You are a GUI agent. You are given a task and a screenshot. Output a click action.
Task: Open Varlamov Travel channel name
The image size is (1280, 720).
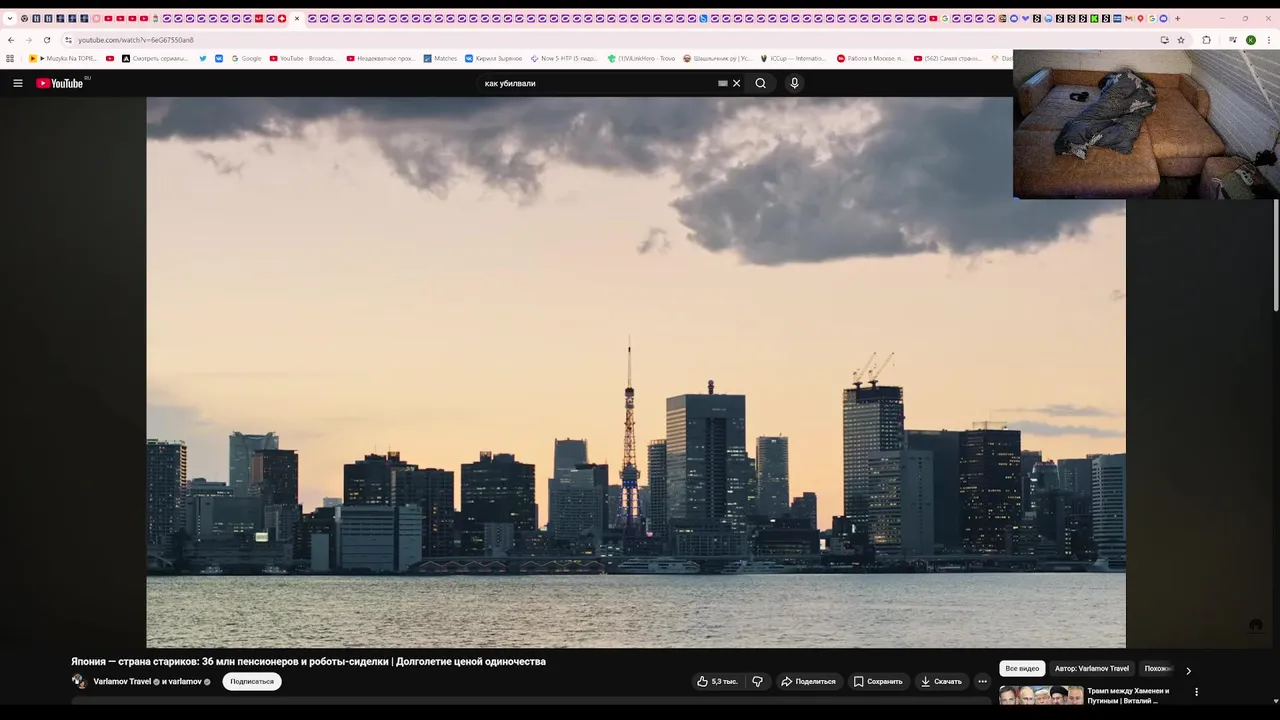click(x=122, y=681)
